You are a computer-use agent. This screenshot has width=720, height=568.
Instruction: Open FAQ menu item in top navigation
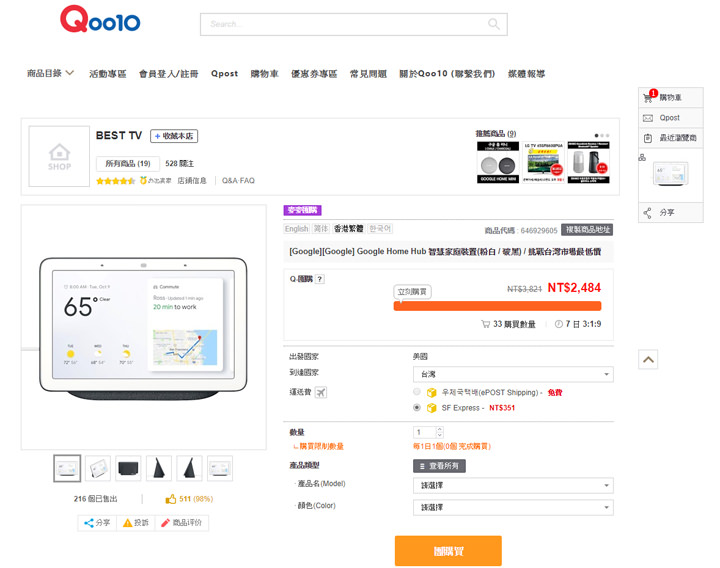pos(368,73)
